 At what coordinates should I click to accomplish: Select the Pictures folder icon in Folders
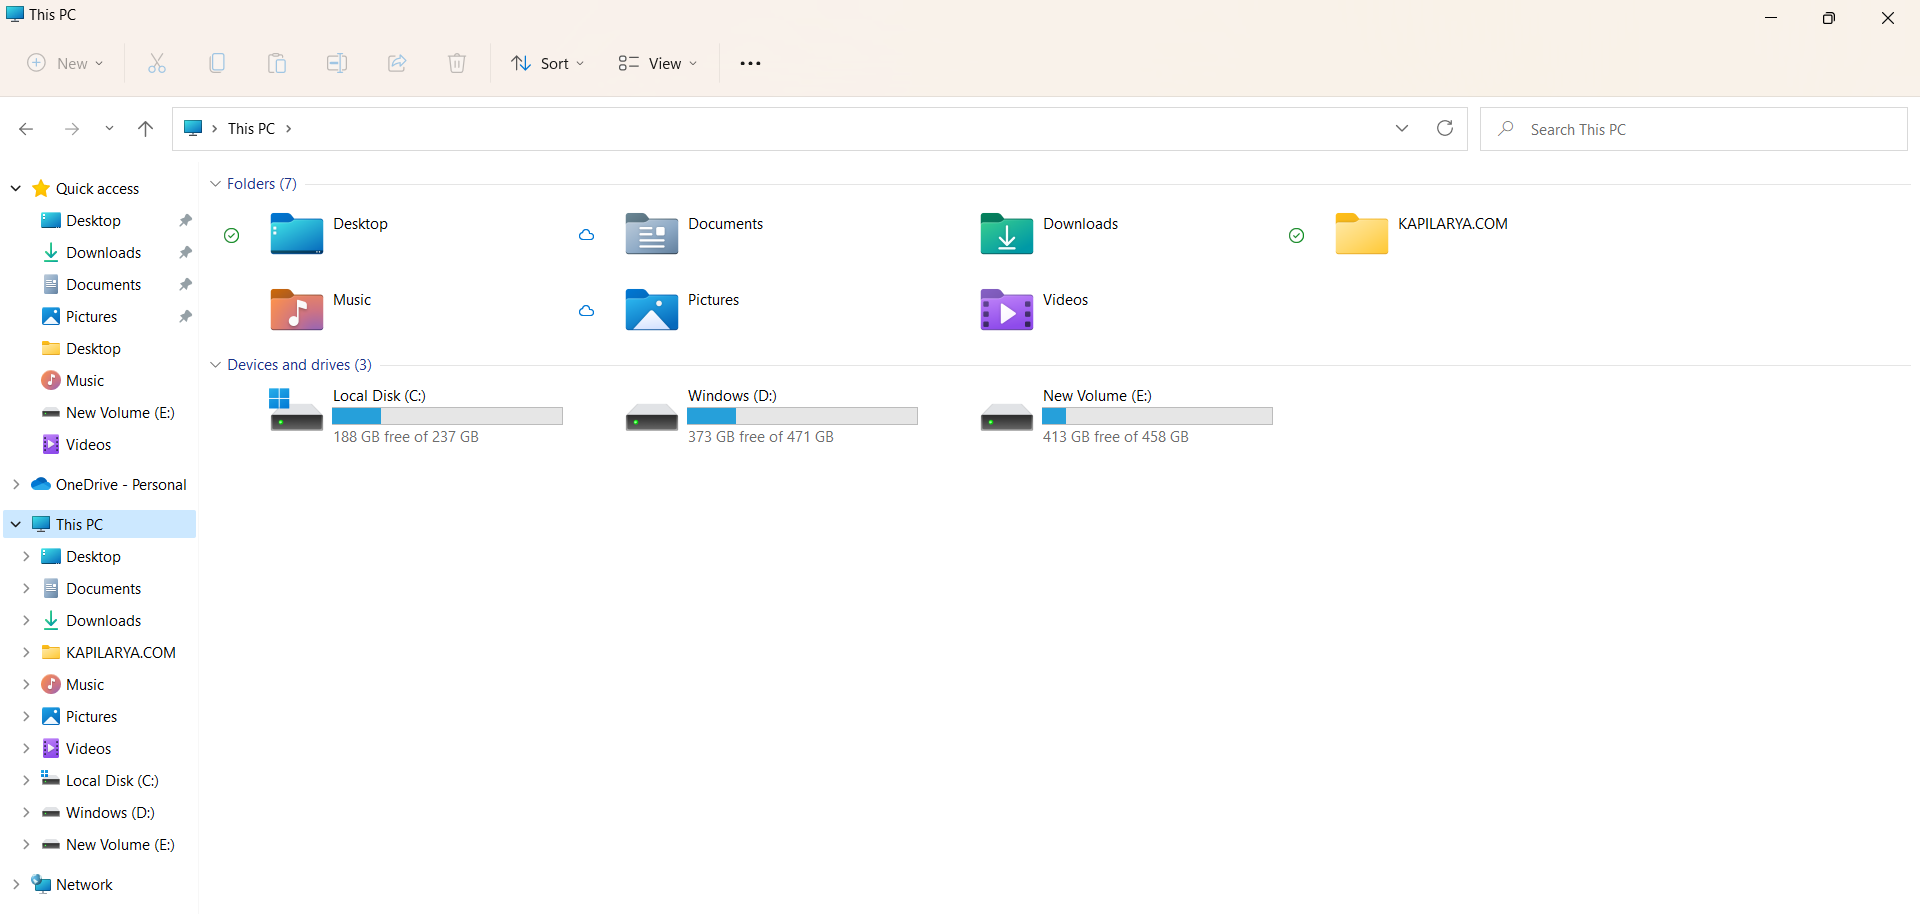click(x=652, y=310)
